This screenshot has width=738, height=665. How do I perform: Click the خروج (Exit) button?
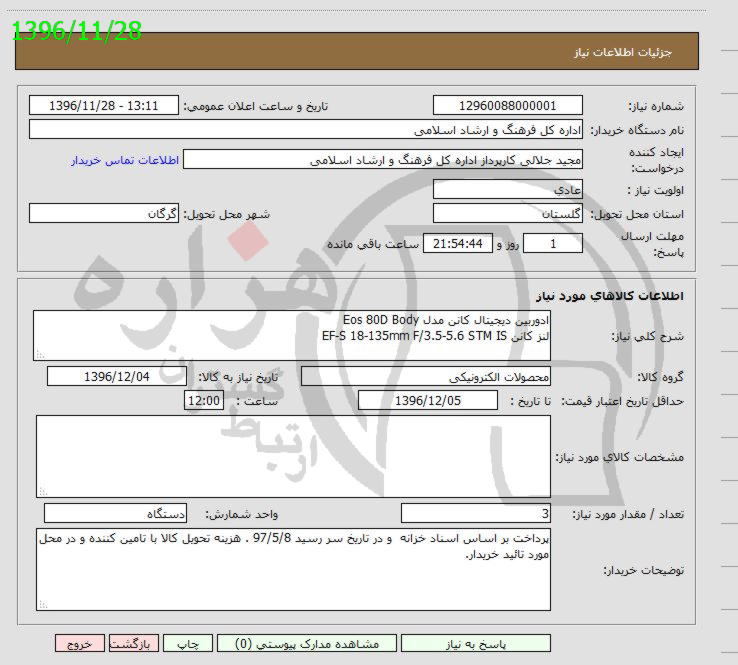click(x=79, y=645)
